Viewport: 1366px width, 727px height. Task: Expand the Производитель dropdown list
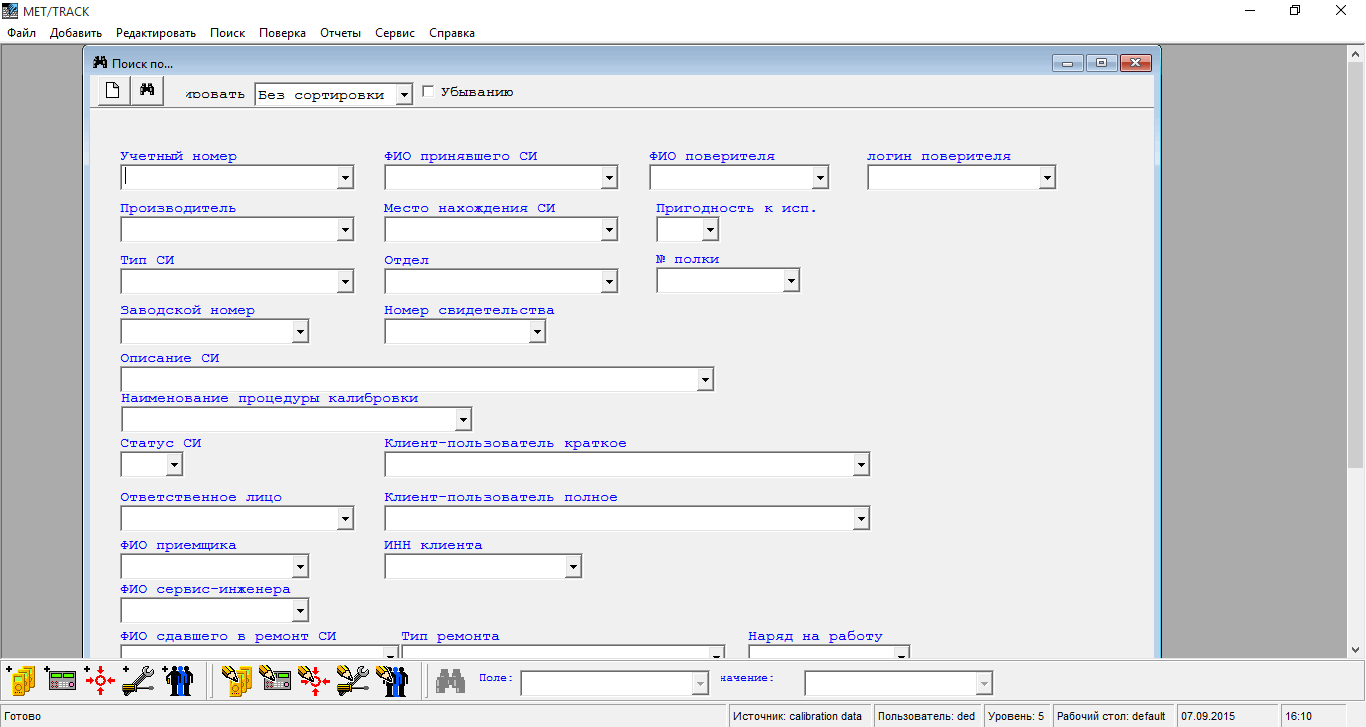[x=345, y=230]
